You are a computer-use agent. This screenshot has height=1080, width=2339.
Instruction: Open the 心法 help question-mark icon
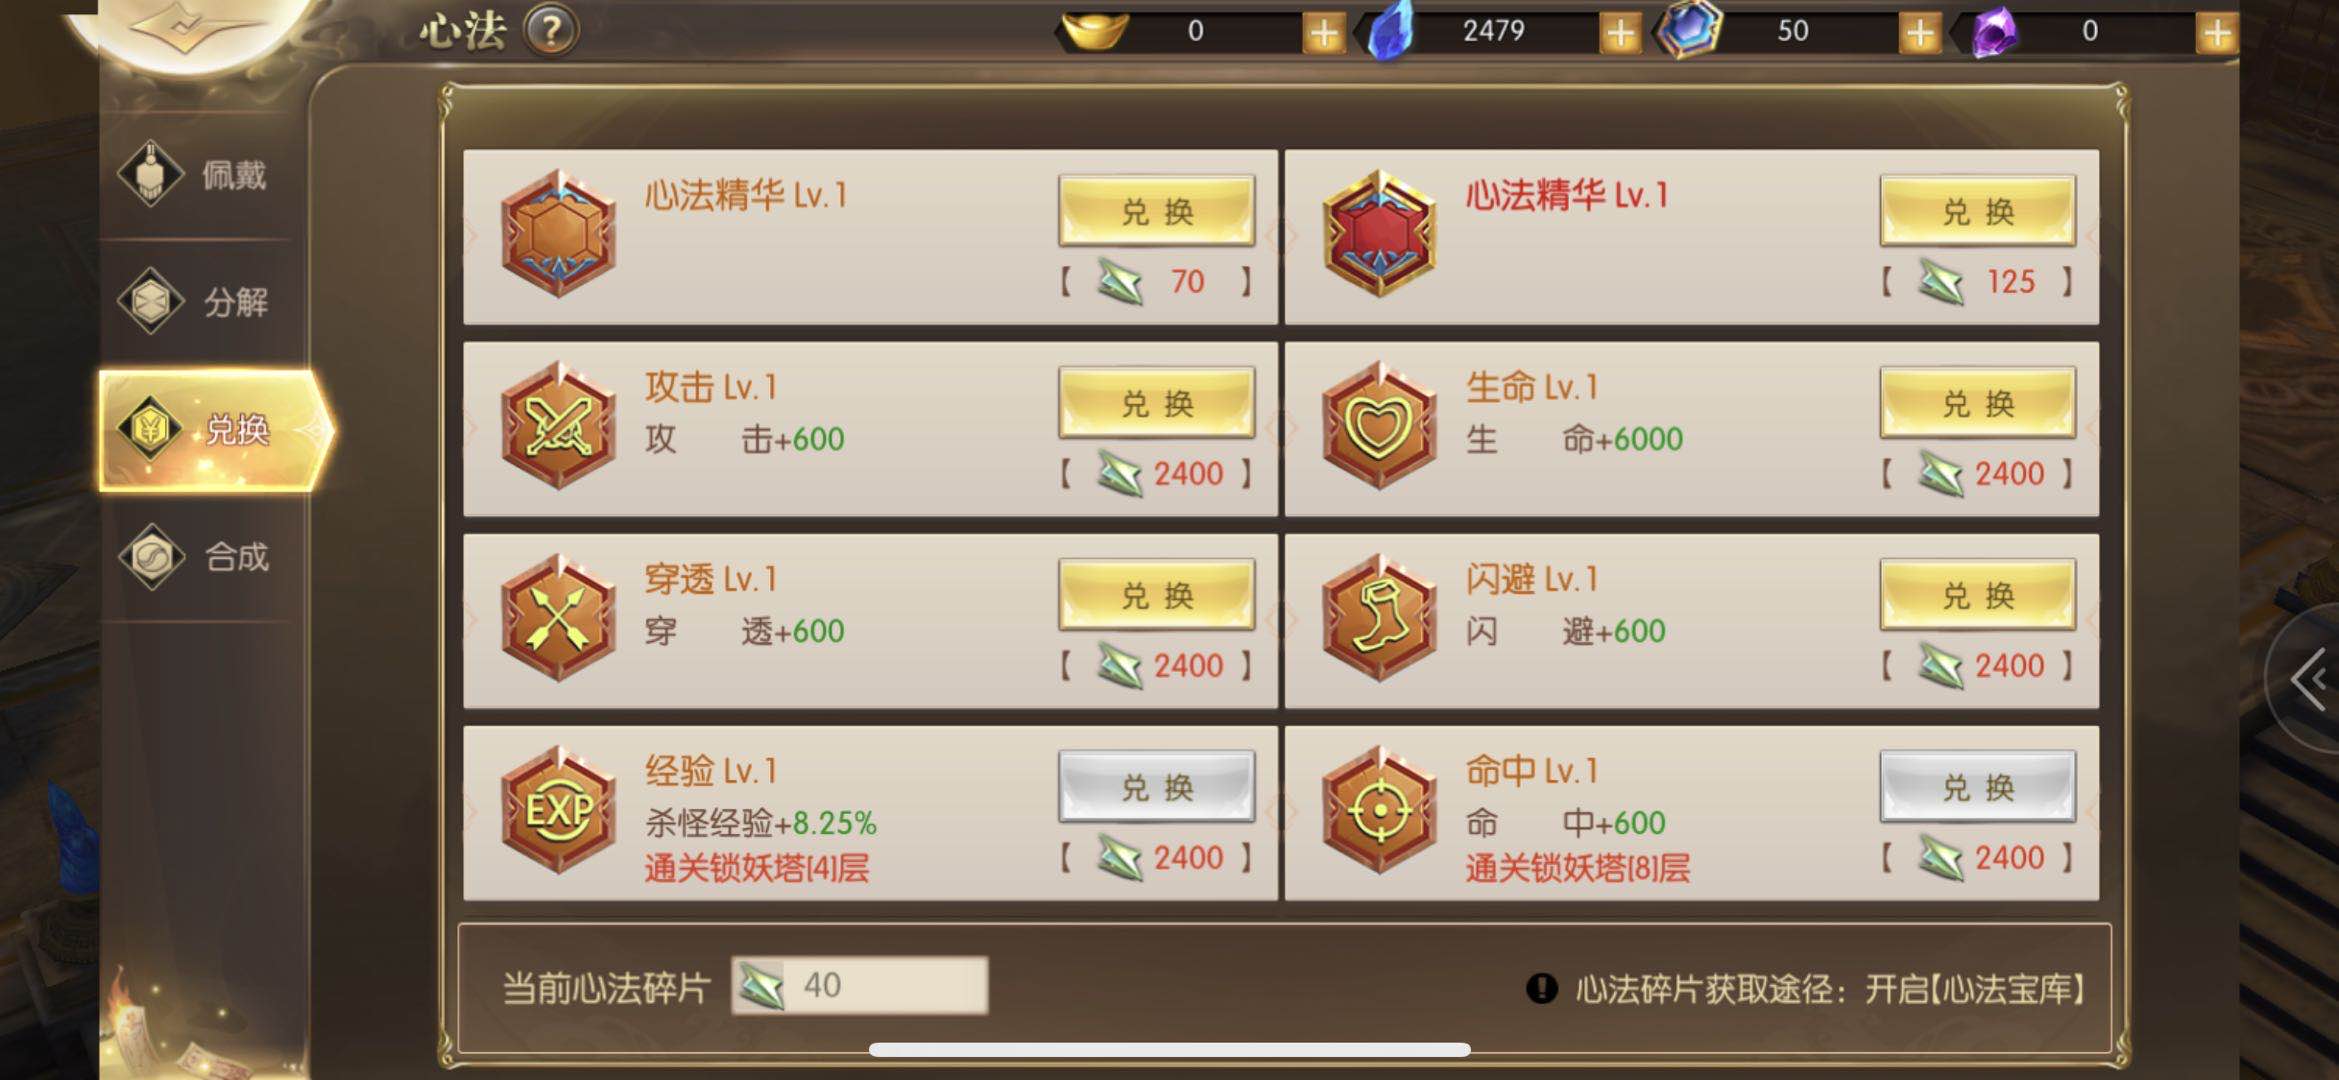coord(551,31)
